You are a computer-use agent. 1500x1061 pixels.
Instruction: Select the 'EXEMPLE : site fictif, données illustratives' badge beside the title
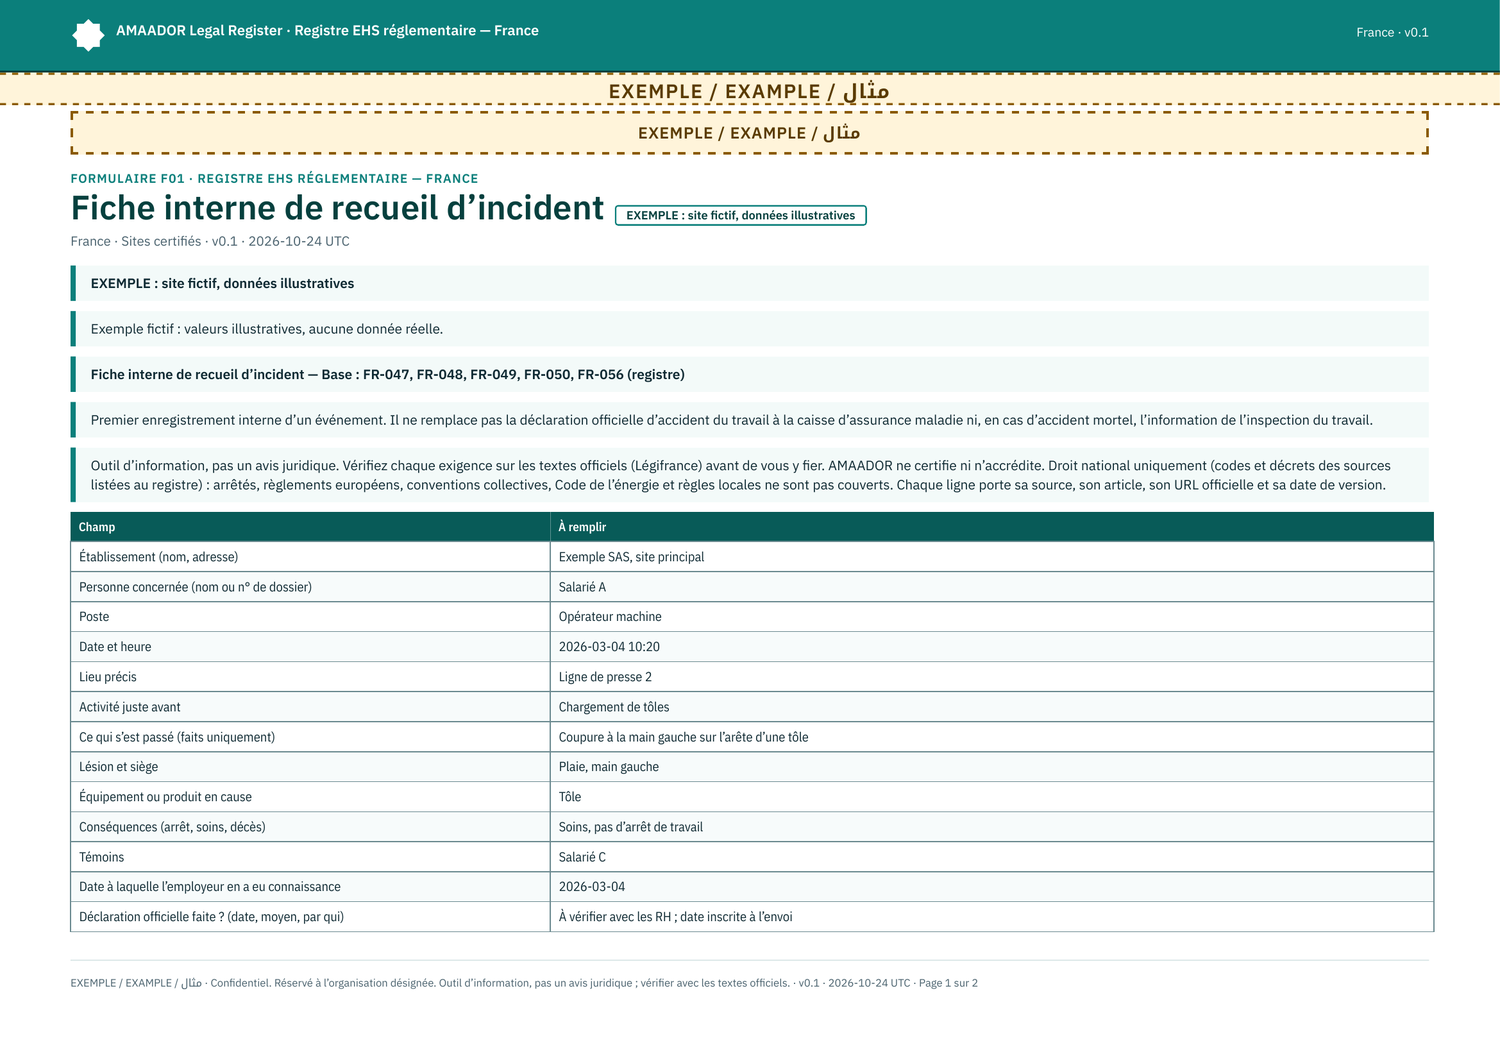pyautogui.click(x=741, y=215)
